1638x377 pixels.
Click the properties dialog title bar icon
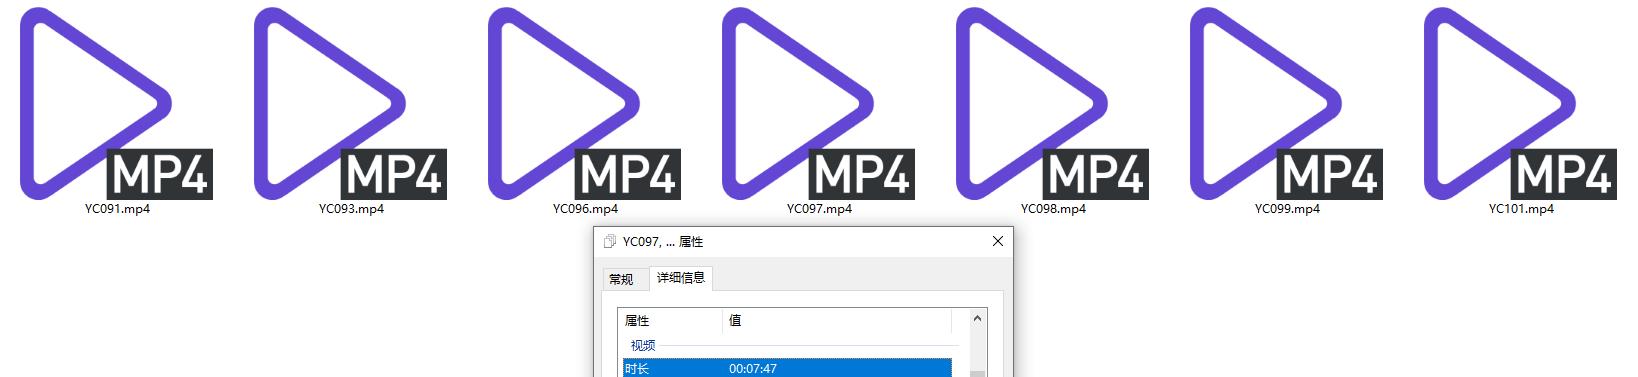pyautogui.click(x=610, y=242)
